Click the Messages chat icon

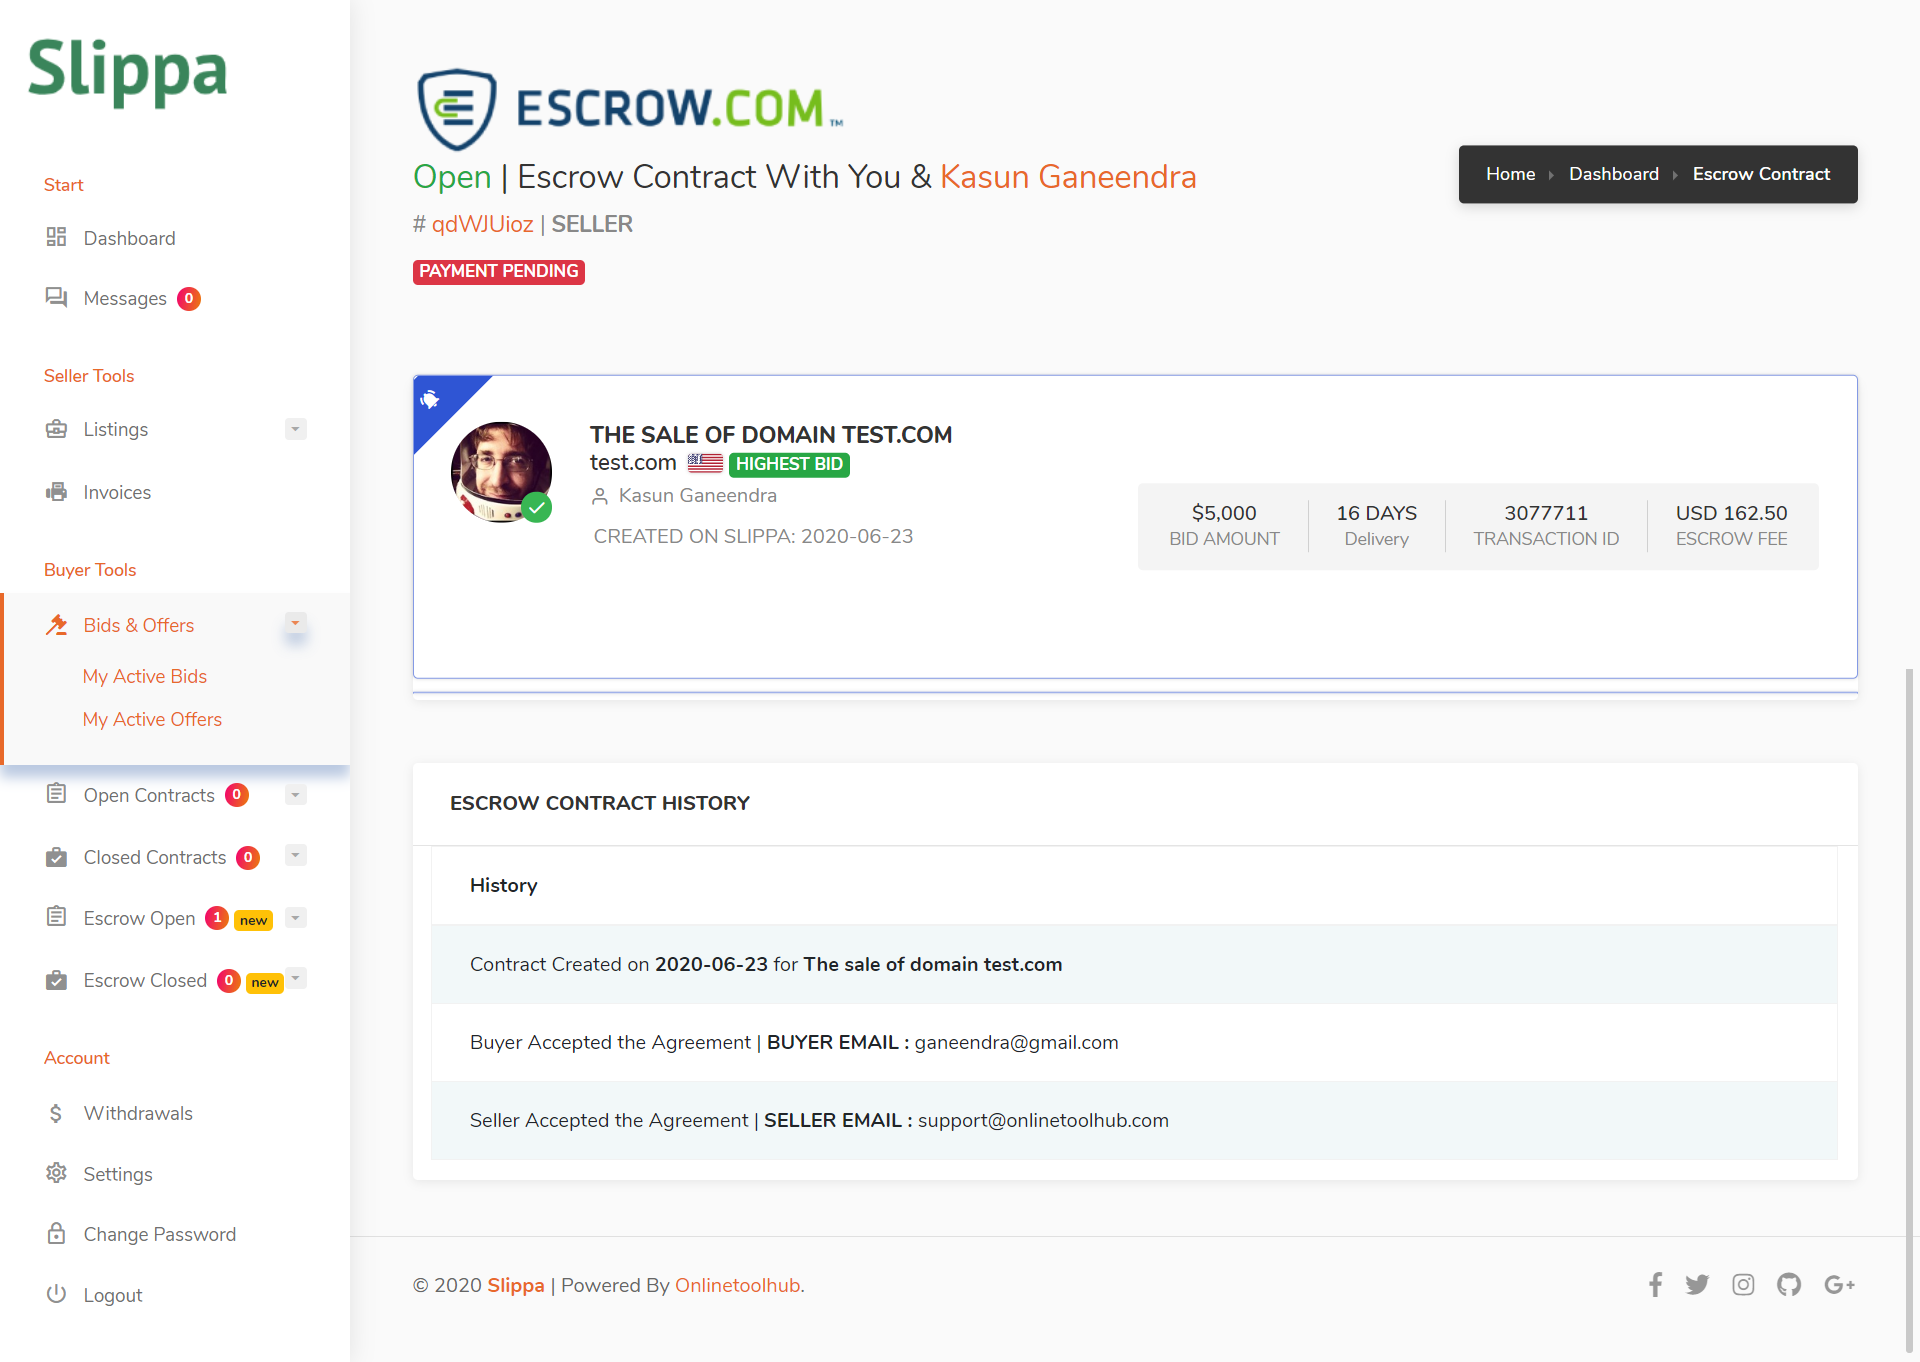point(56,297)
